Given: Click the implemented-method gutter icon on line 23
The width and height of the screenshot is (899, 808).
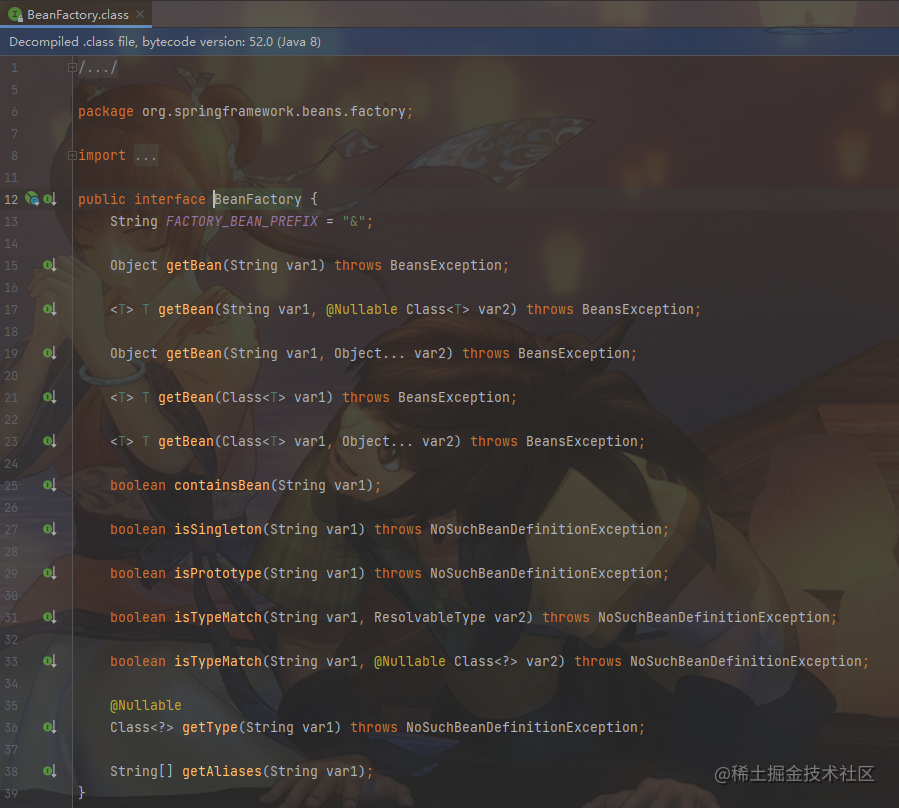Looking at the screenshot, I should pyautogui.click(x=50, y=441).
